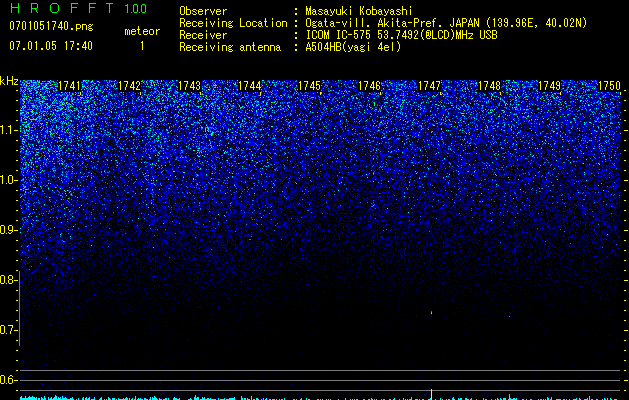
Task: Click the 'meteor' count label
Action: coord(142,31)
